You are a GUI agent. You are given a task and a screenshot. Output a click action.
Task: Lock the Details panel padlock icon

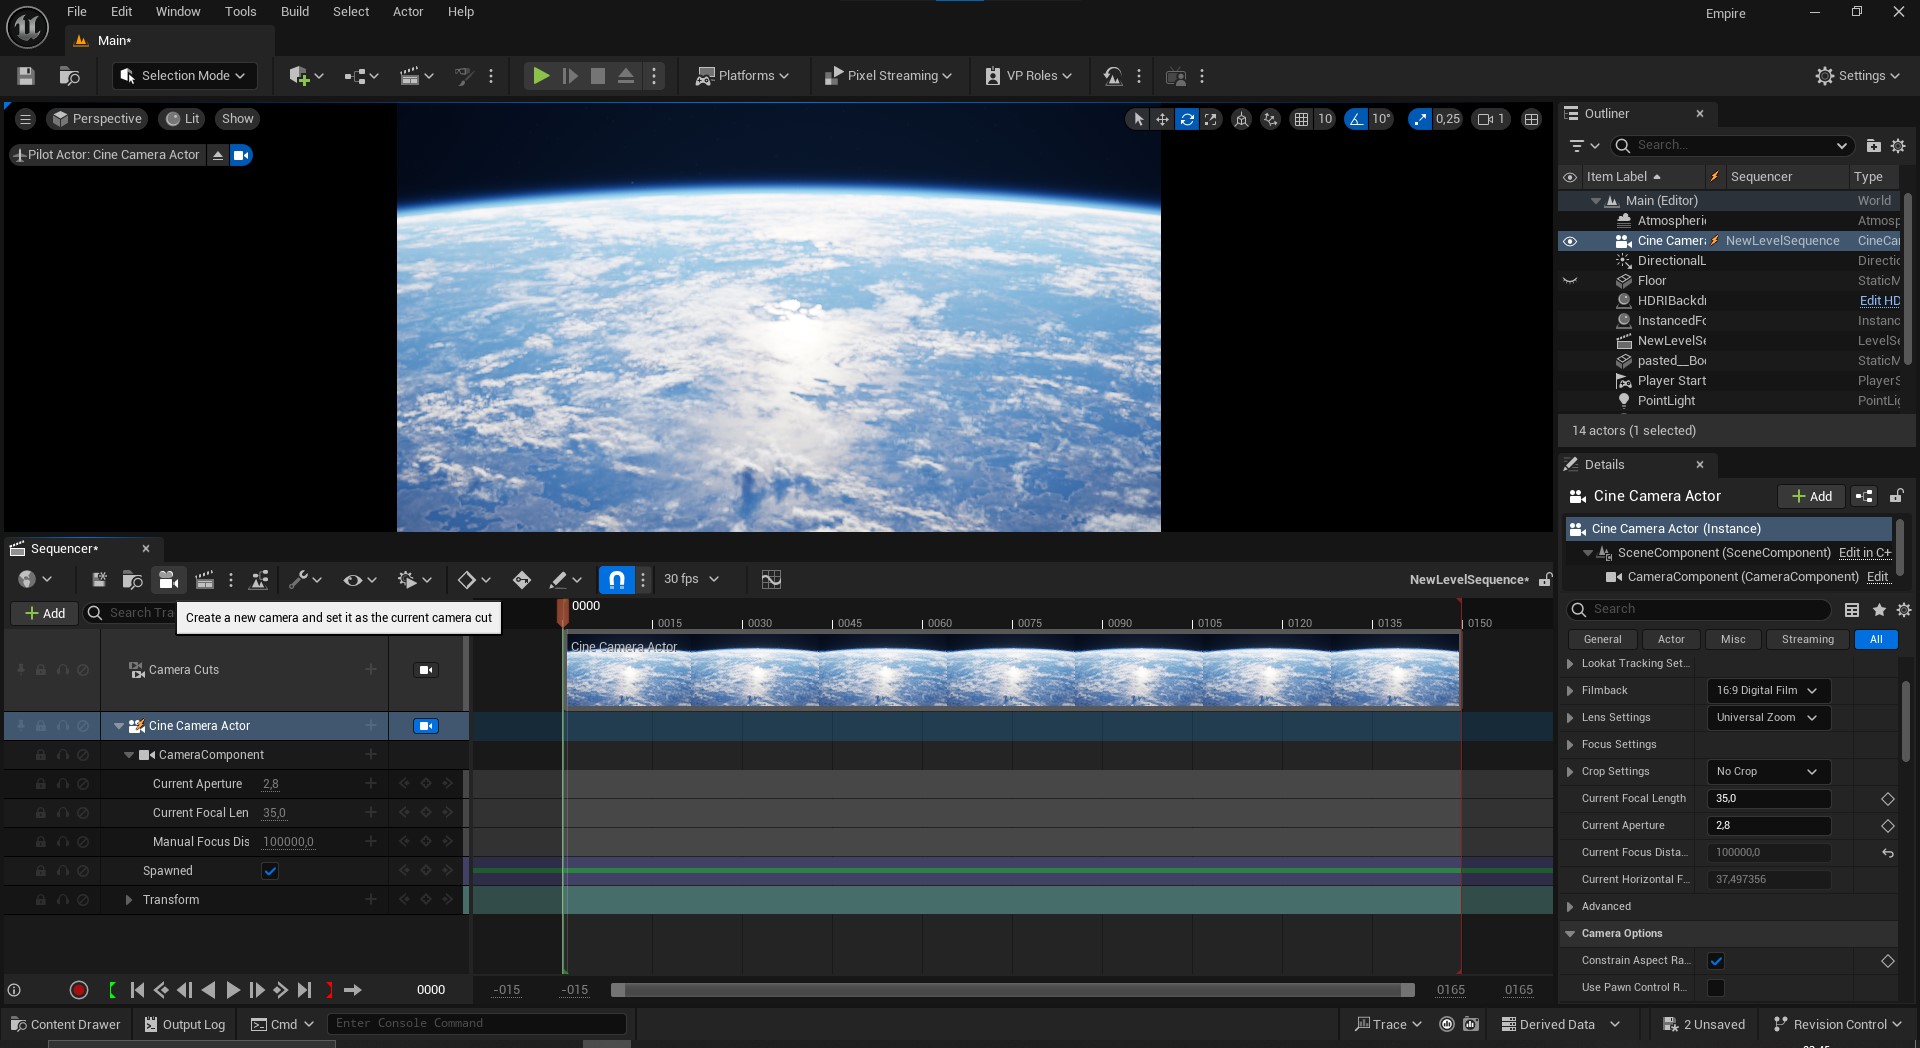(1896, 496)
